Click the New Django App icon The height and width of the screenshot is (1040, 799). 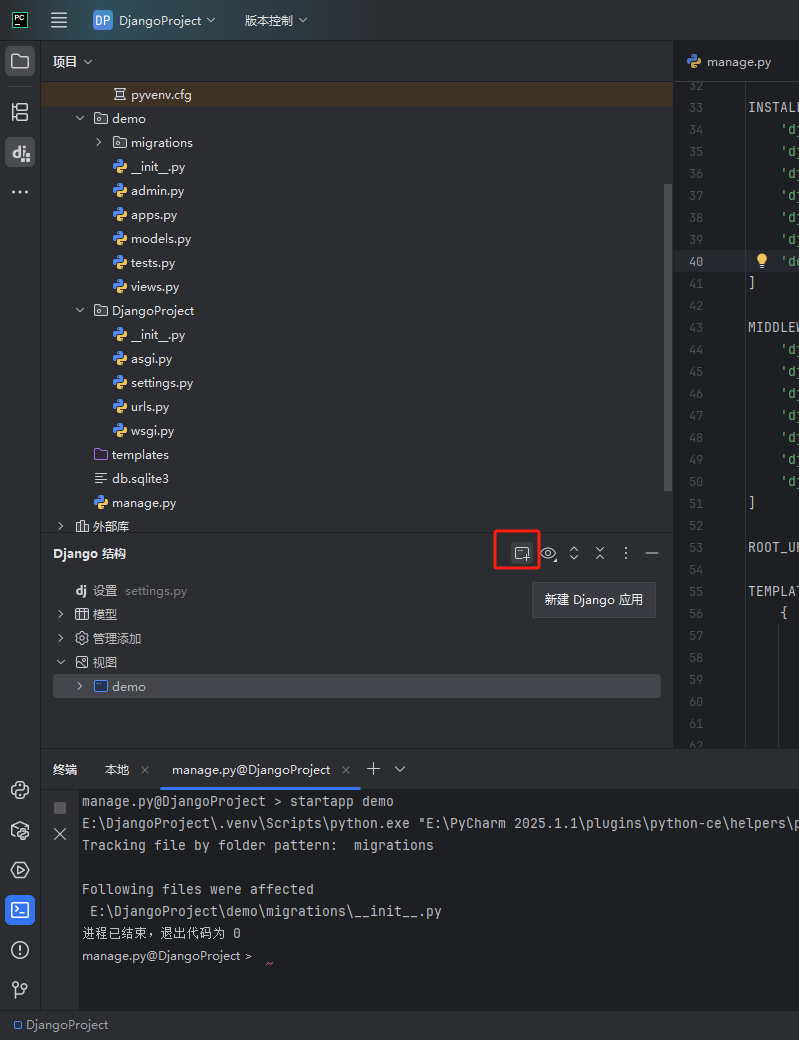click(522, 552)
